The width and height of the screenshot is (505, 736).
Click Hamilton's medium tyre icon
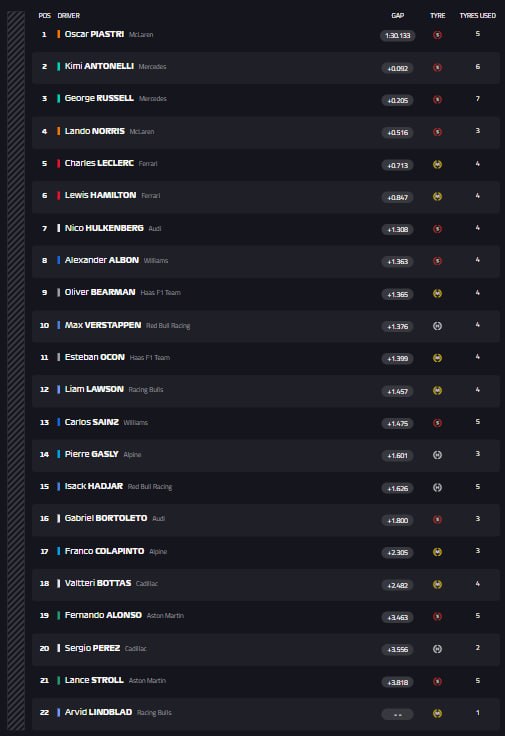point(437,197)
